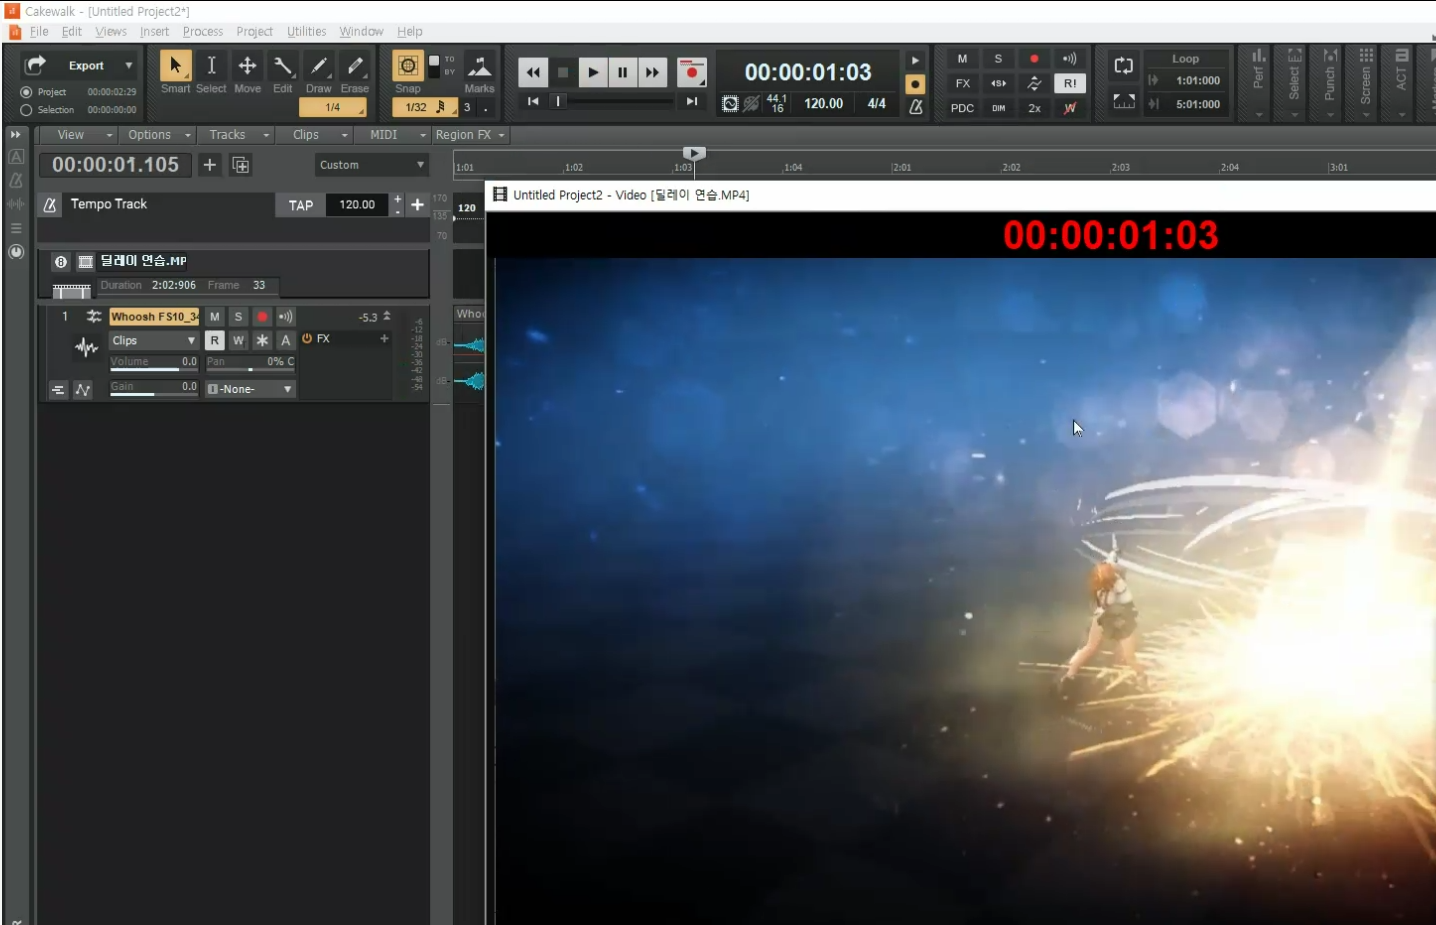
Task: Open the 1/4 draw resolution dropdown
Action: tap(332, 107)
